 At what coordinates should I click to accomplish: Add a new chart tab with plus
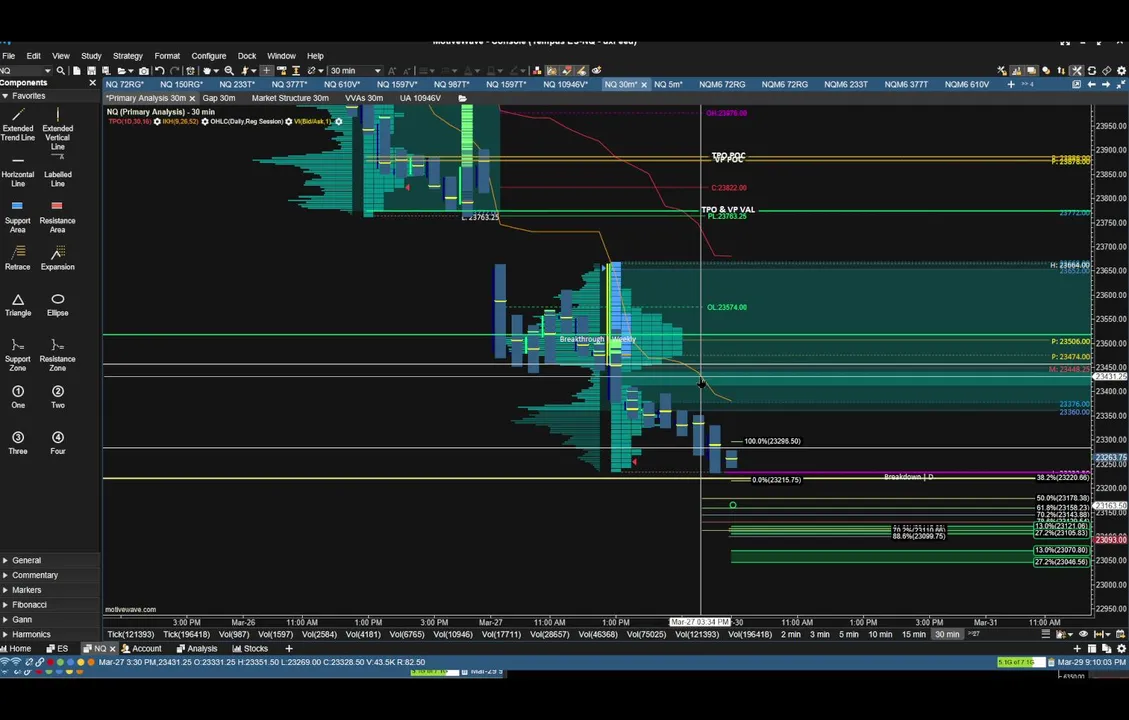pos(1010,84)
